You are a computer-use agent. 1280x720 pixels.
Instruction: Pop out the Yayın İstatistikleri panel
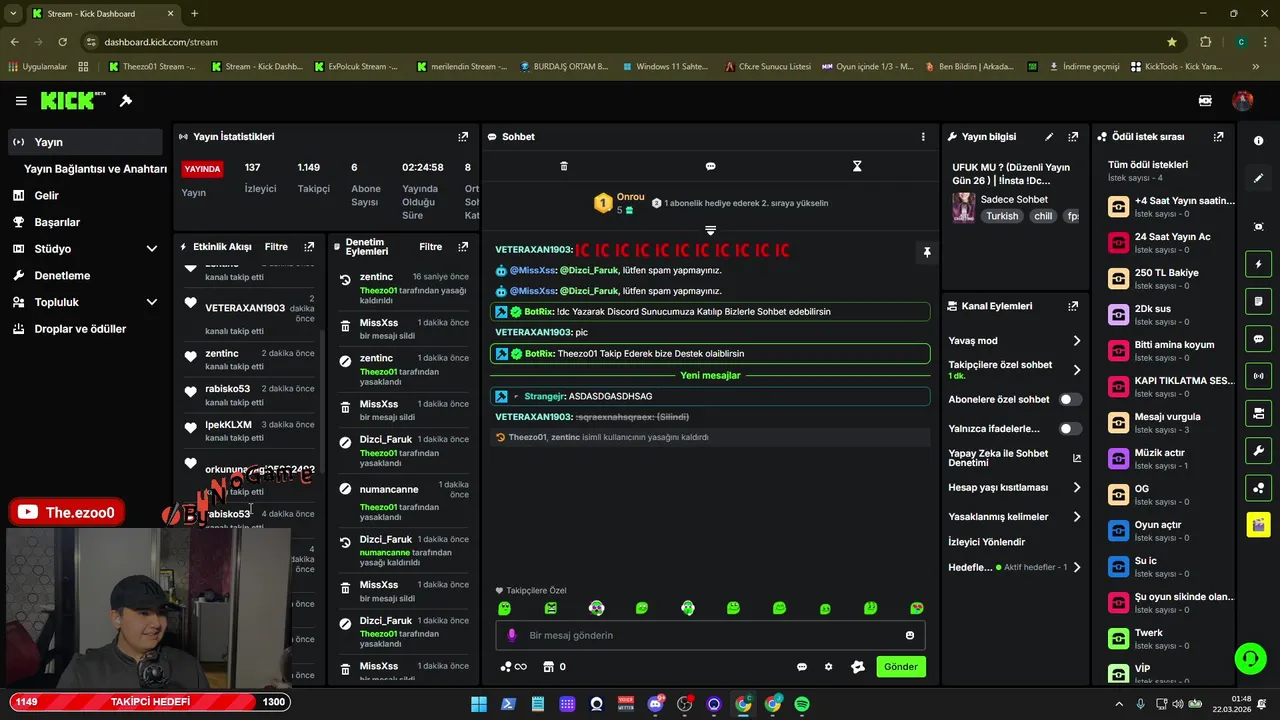click(463, 137)
